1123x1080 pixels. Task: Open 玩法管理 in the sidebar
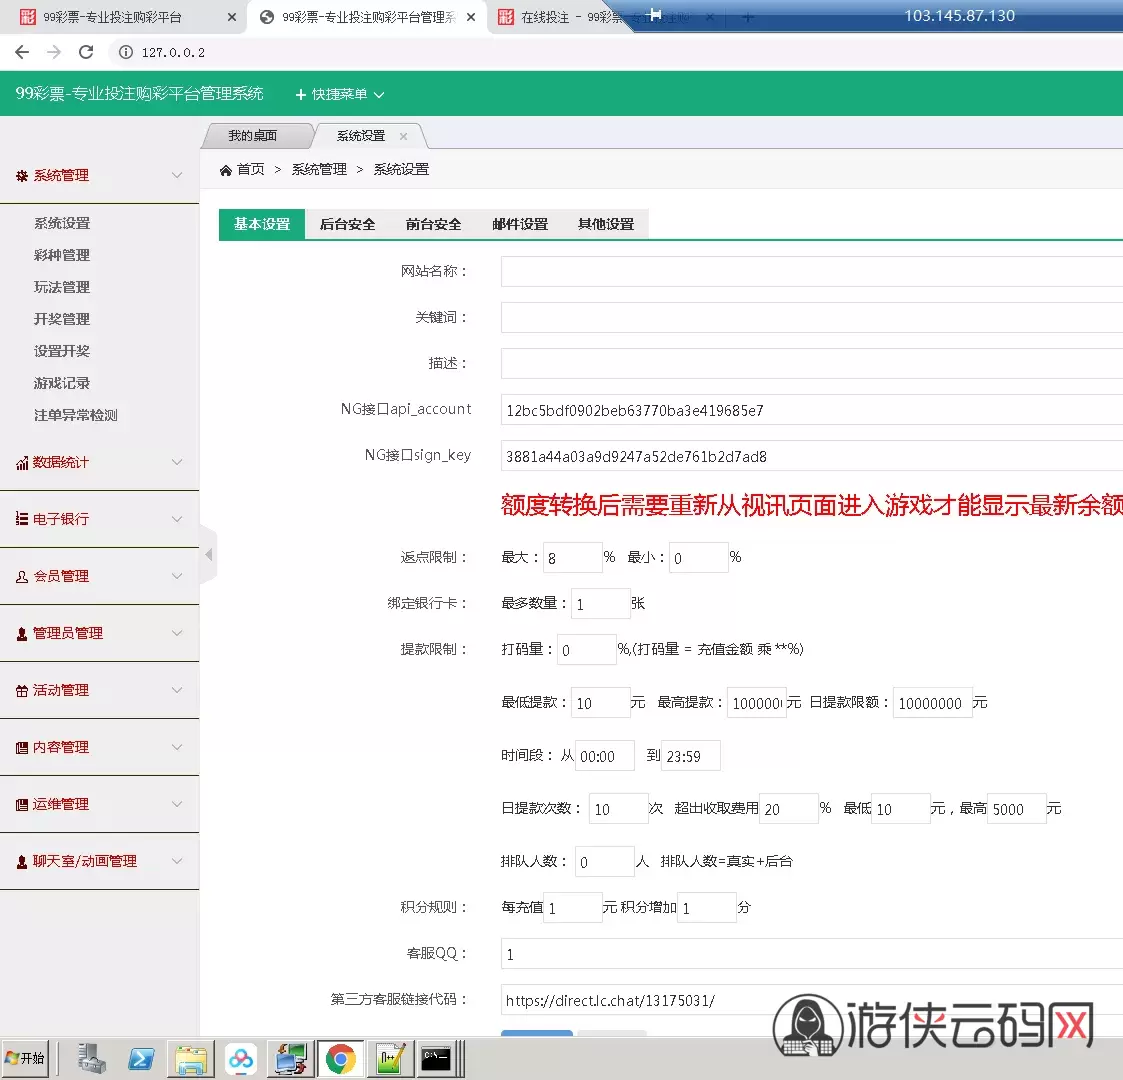[x=62, y=287]
